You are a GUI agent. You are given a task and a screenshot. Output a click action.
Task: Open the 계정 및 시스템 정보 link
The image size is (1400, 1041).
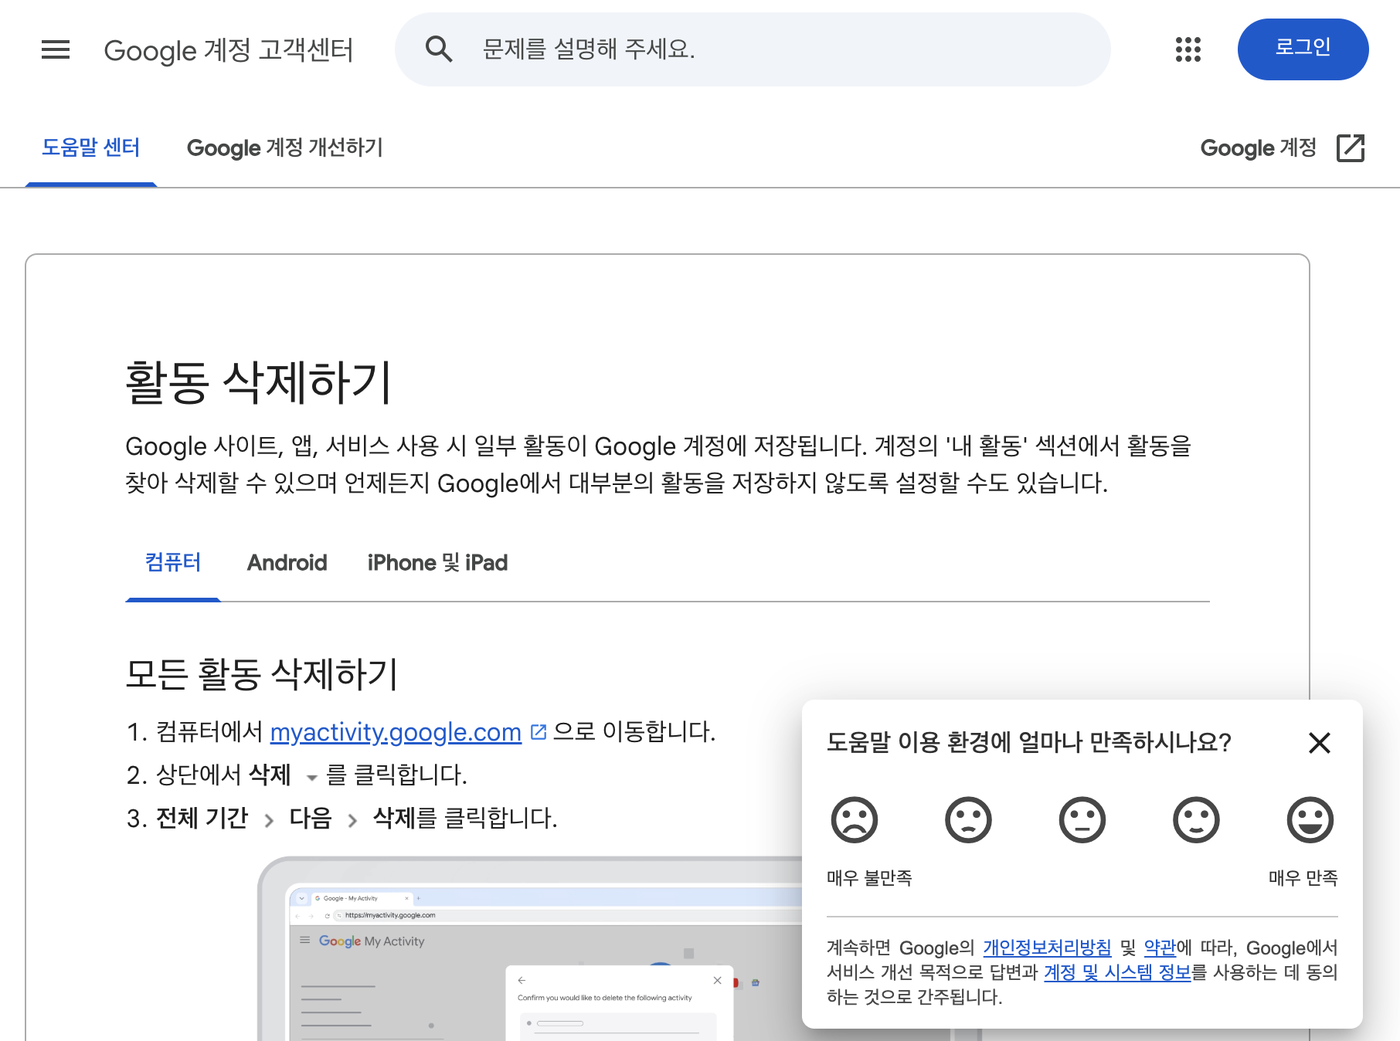tap(1117, 972)
